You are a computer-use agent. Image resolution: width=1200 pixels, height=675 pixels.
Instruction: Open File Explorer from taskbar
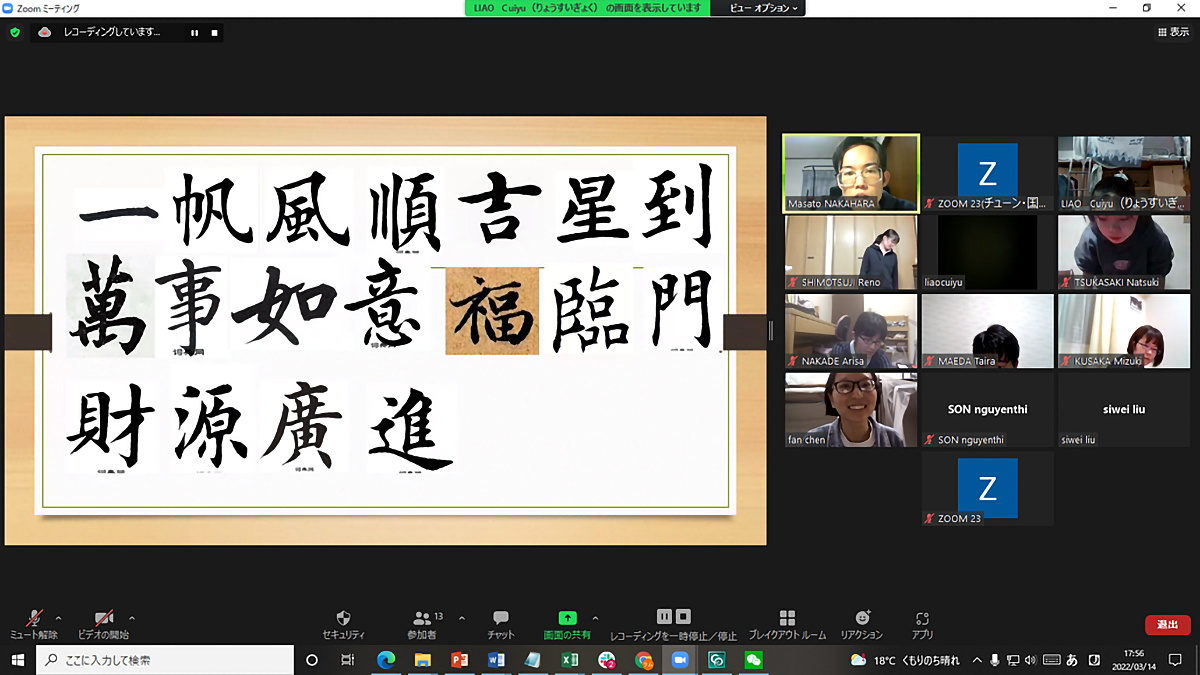[422, 660]
